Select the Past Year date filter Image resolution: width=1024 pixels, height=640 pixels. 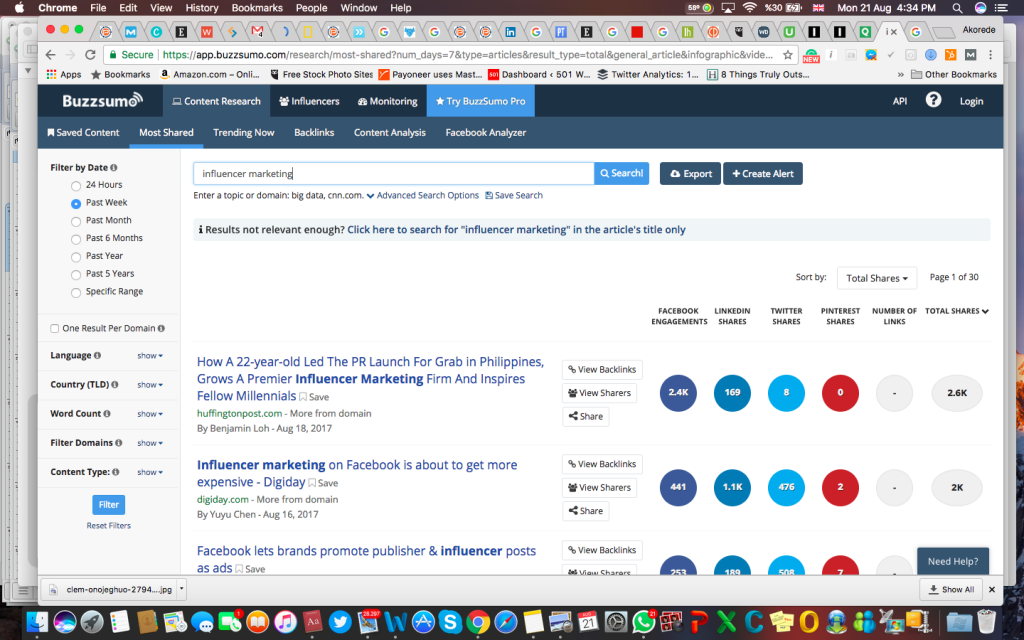tap(76, 257)
